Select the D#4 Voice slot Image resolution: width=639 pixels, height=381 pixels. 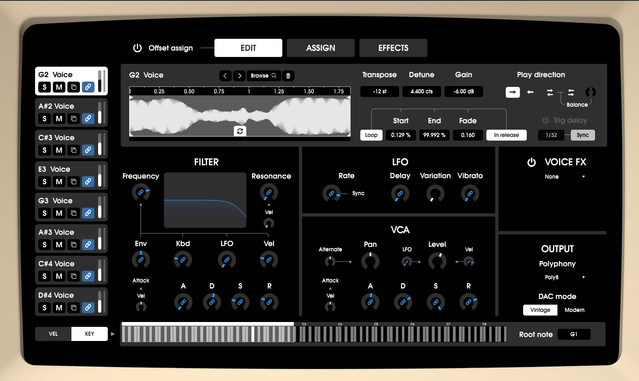[x=71, y=302]
